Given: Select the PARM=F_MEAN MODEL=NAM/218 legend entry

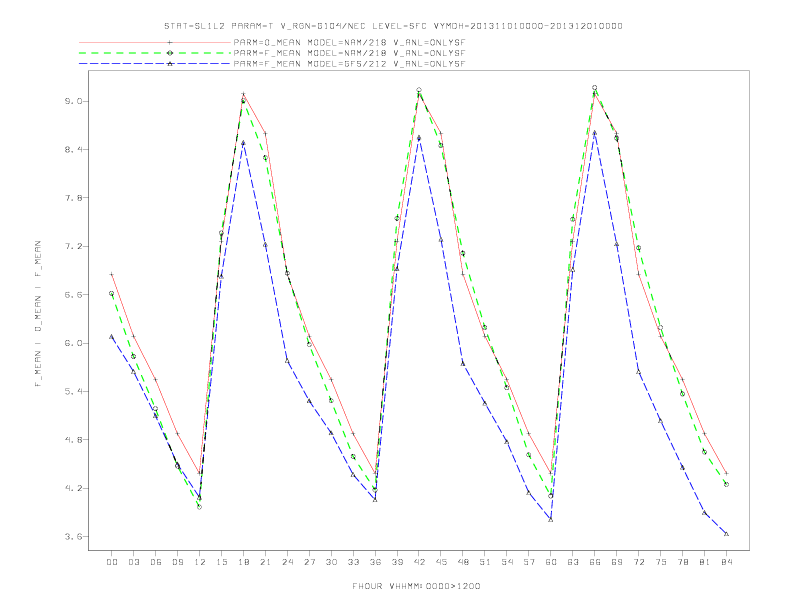Looking at the screenshot, I should tap(349, 53).
